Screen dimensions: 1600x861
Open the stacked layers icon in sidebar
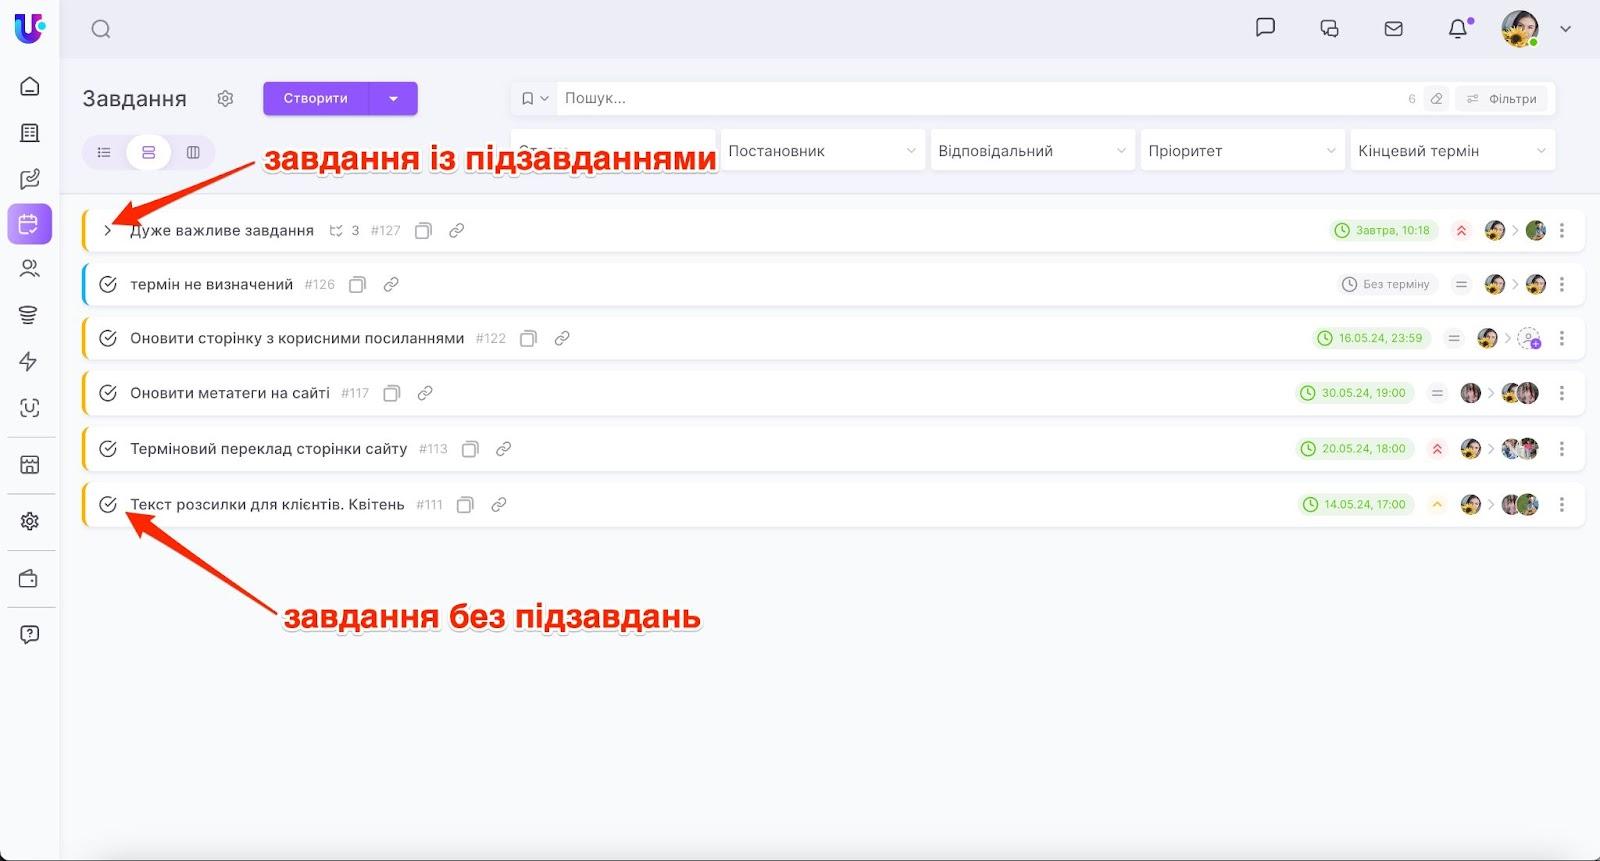29,315
